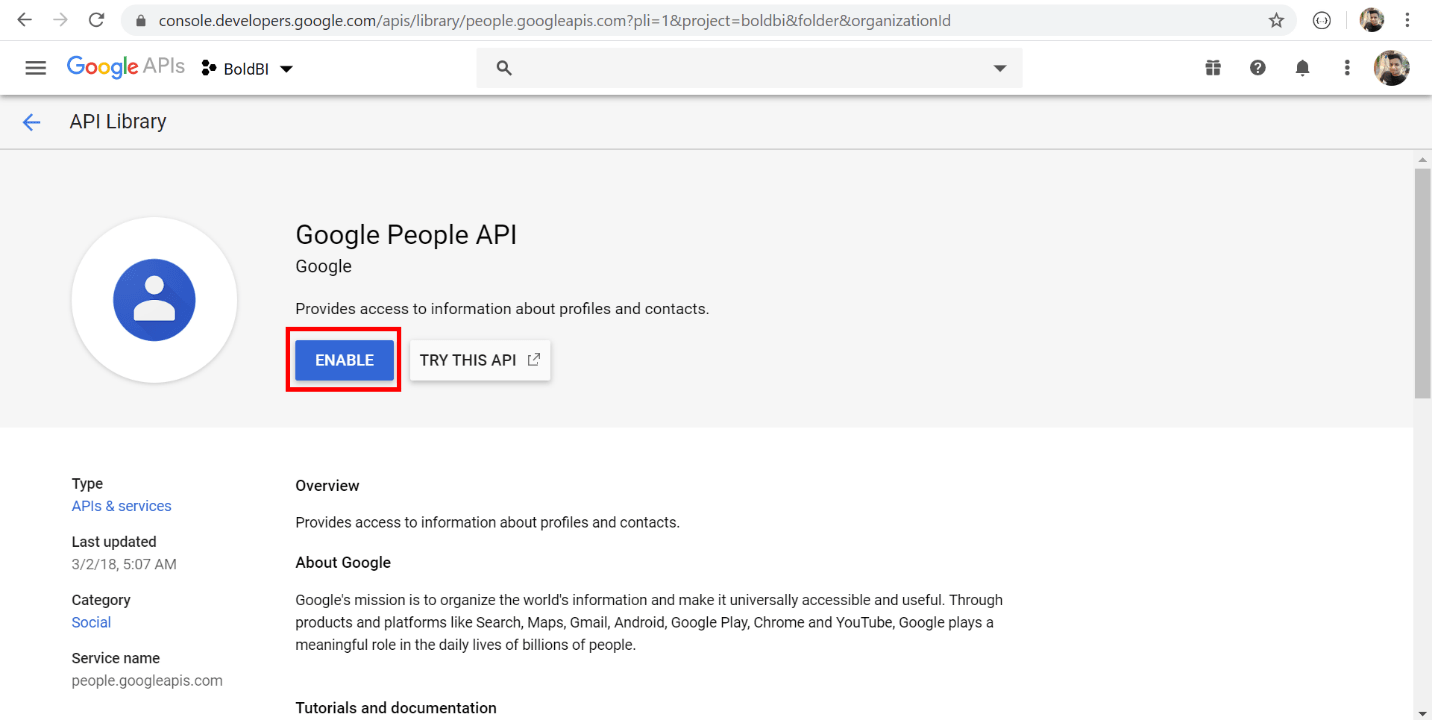The height and width of the screenshot is (720, 1432).
Task: Open the BoldBI project selector dropdown
Action: pos(246,67)
